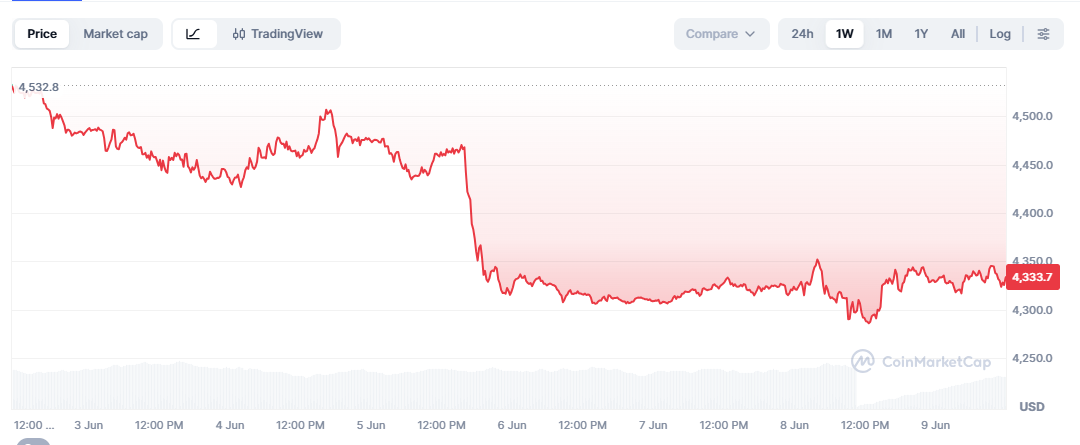Open the Compare dropdown
Image resolution: width=1080 pixels, height=445 pixels.
coord(721,34)
